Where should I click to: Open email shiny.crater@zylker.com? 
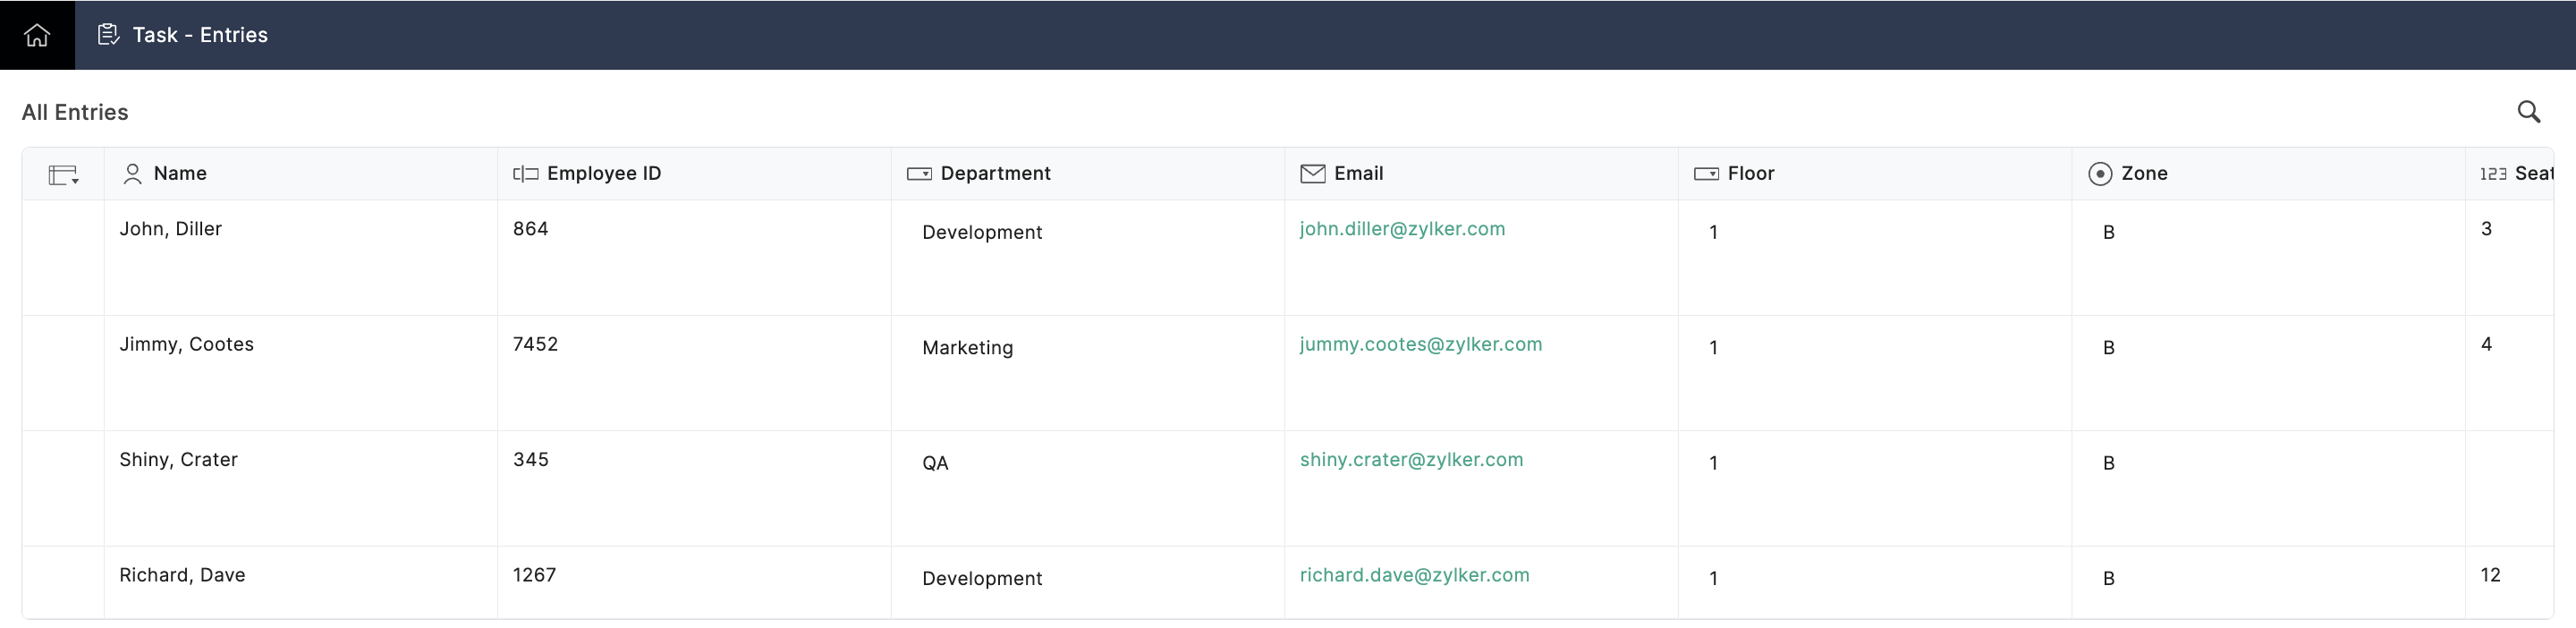coord(1411,460)
